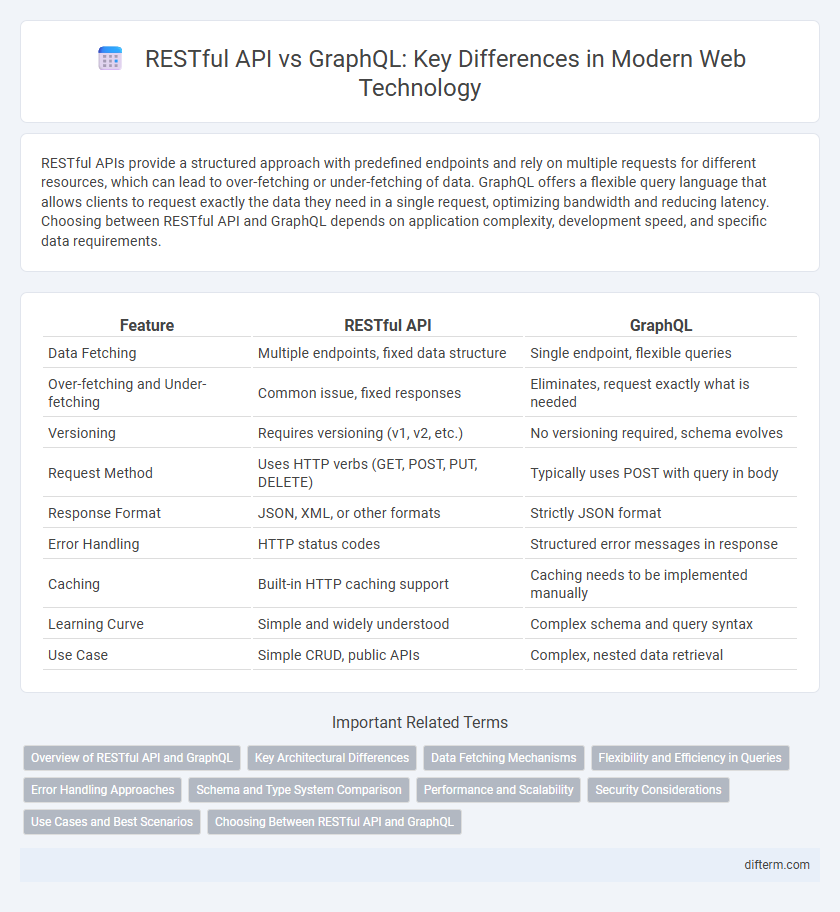
Task: Click the difterm.com footer link
Action: pos(777,865)
